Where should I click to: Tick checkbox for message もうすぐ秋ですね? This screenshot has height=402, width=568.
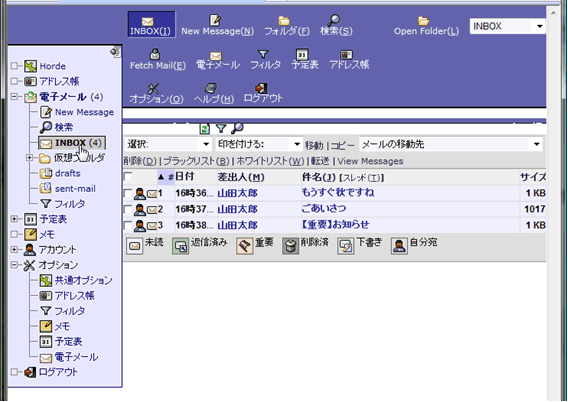pos(128,193)
